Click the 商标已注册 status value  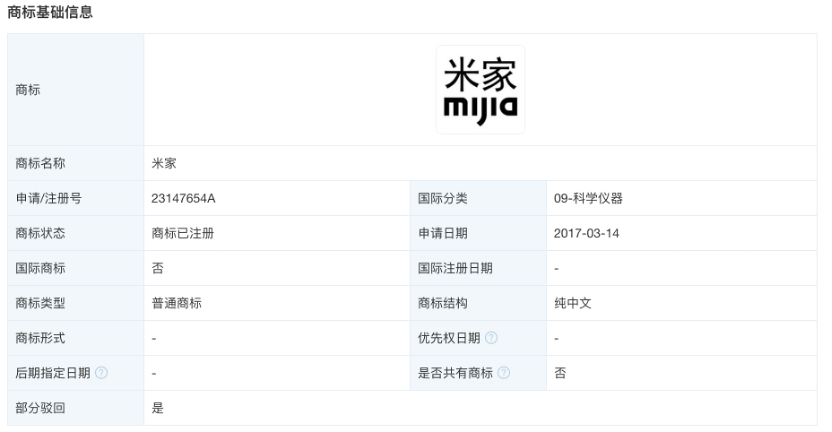coord(183,233)
